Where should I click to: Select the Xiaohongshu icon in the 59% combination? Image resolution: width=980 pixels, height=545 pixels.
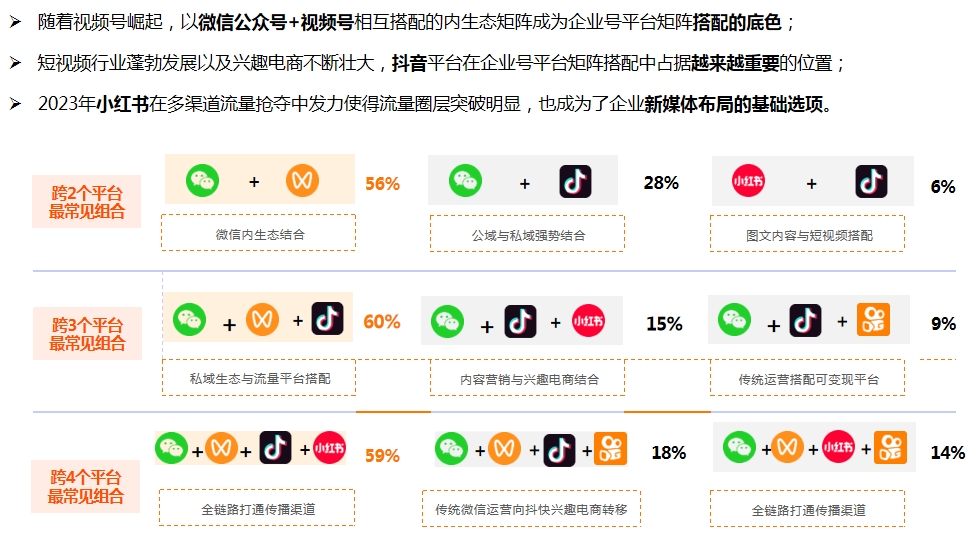pyautogui.click(x=329, y=448)
